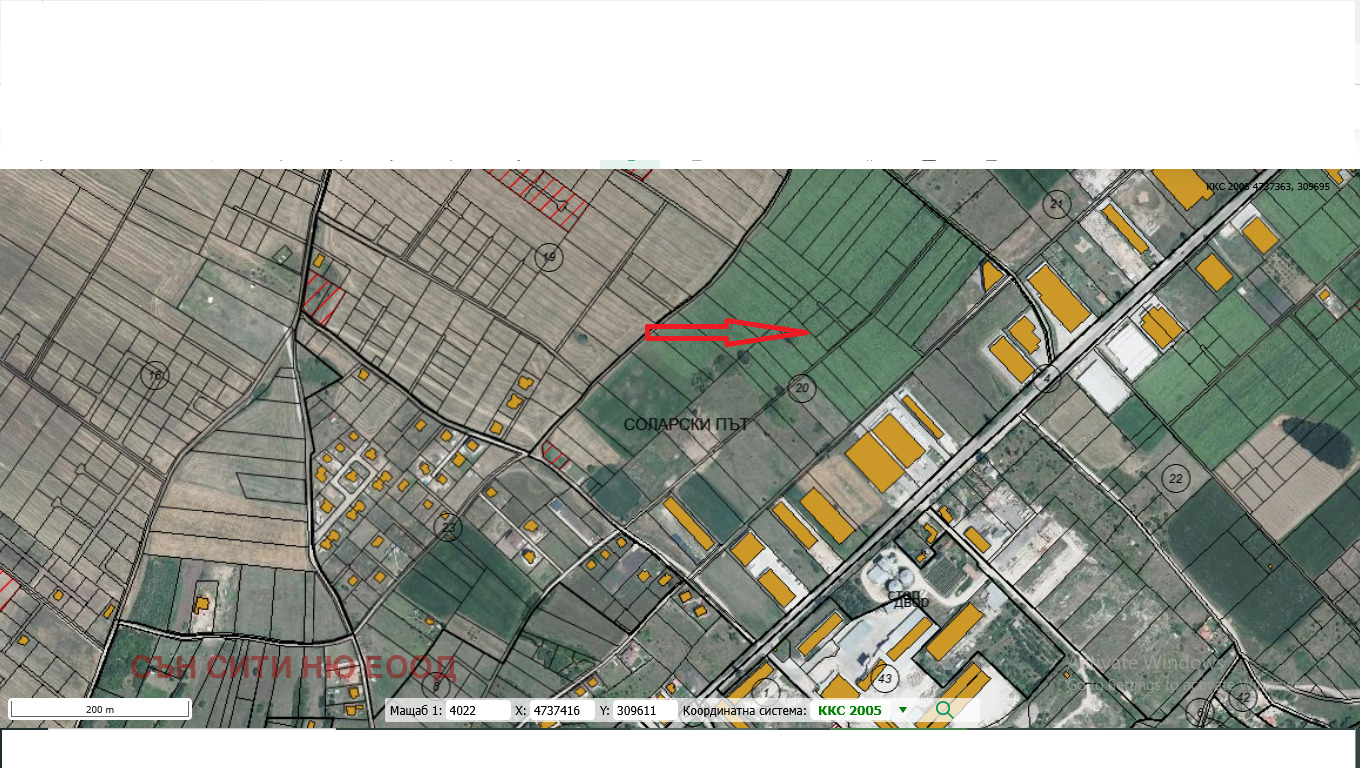Click the green magnifier search icon
The width and height of the screenshot is (1360, 768).
[944, 710]
